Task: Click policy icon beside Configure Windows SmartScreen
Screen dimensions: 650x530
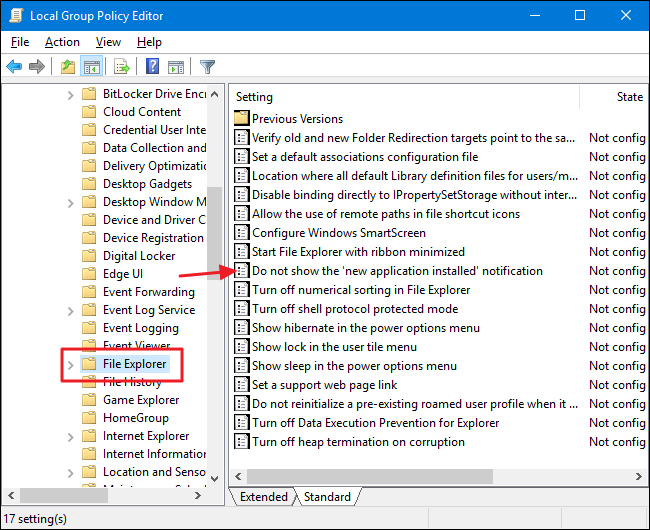Action: point(242,232)
